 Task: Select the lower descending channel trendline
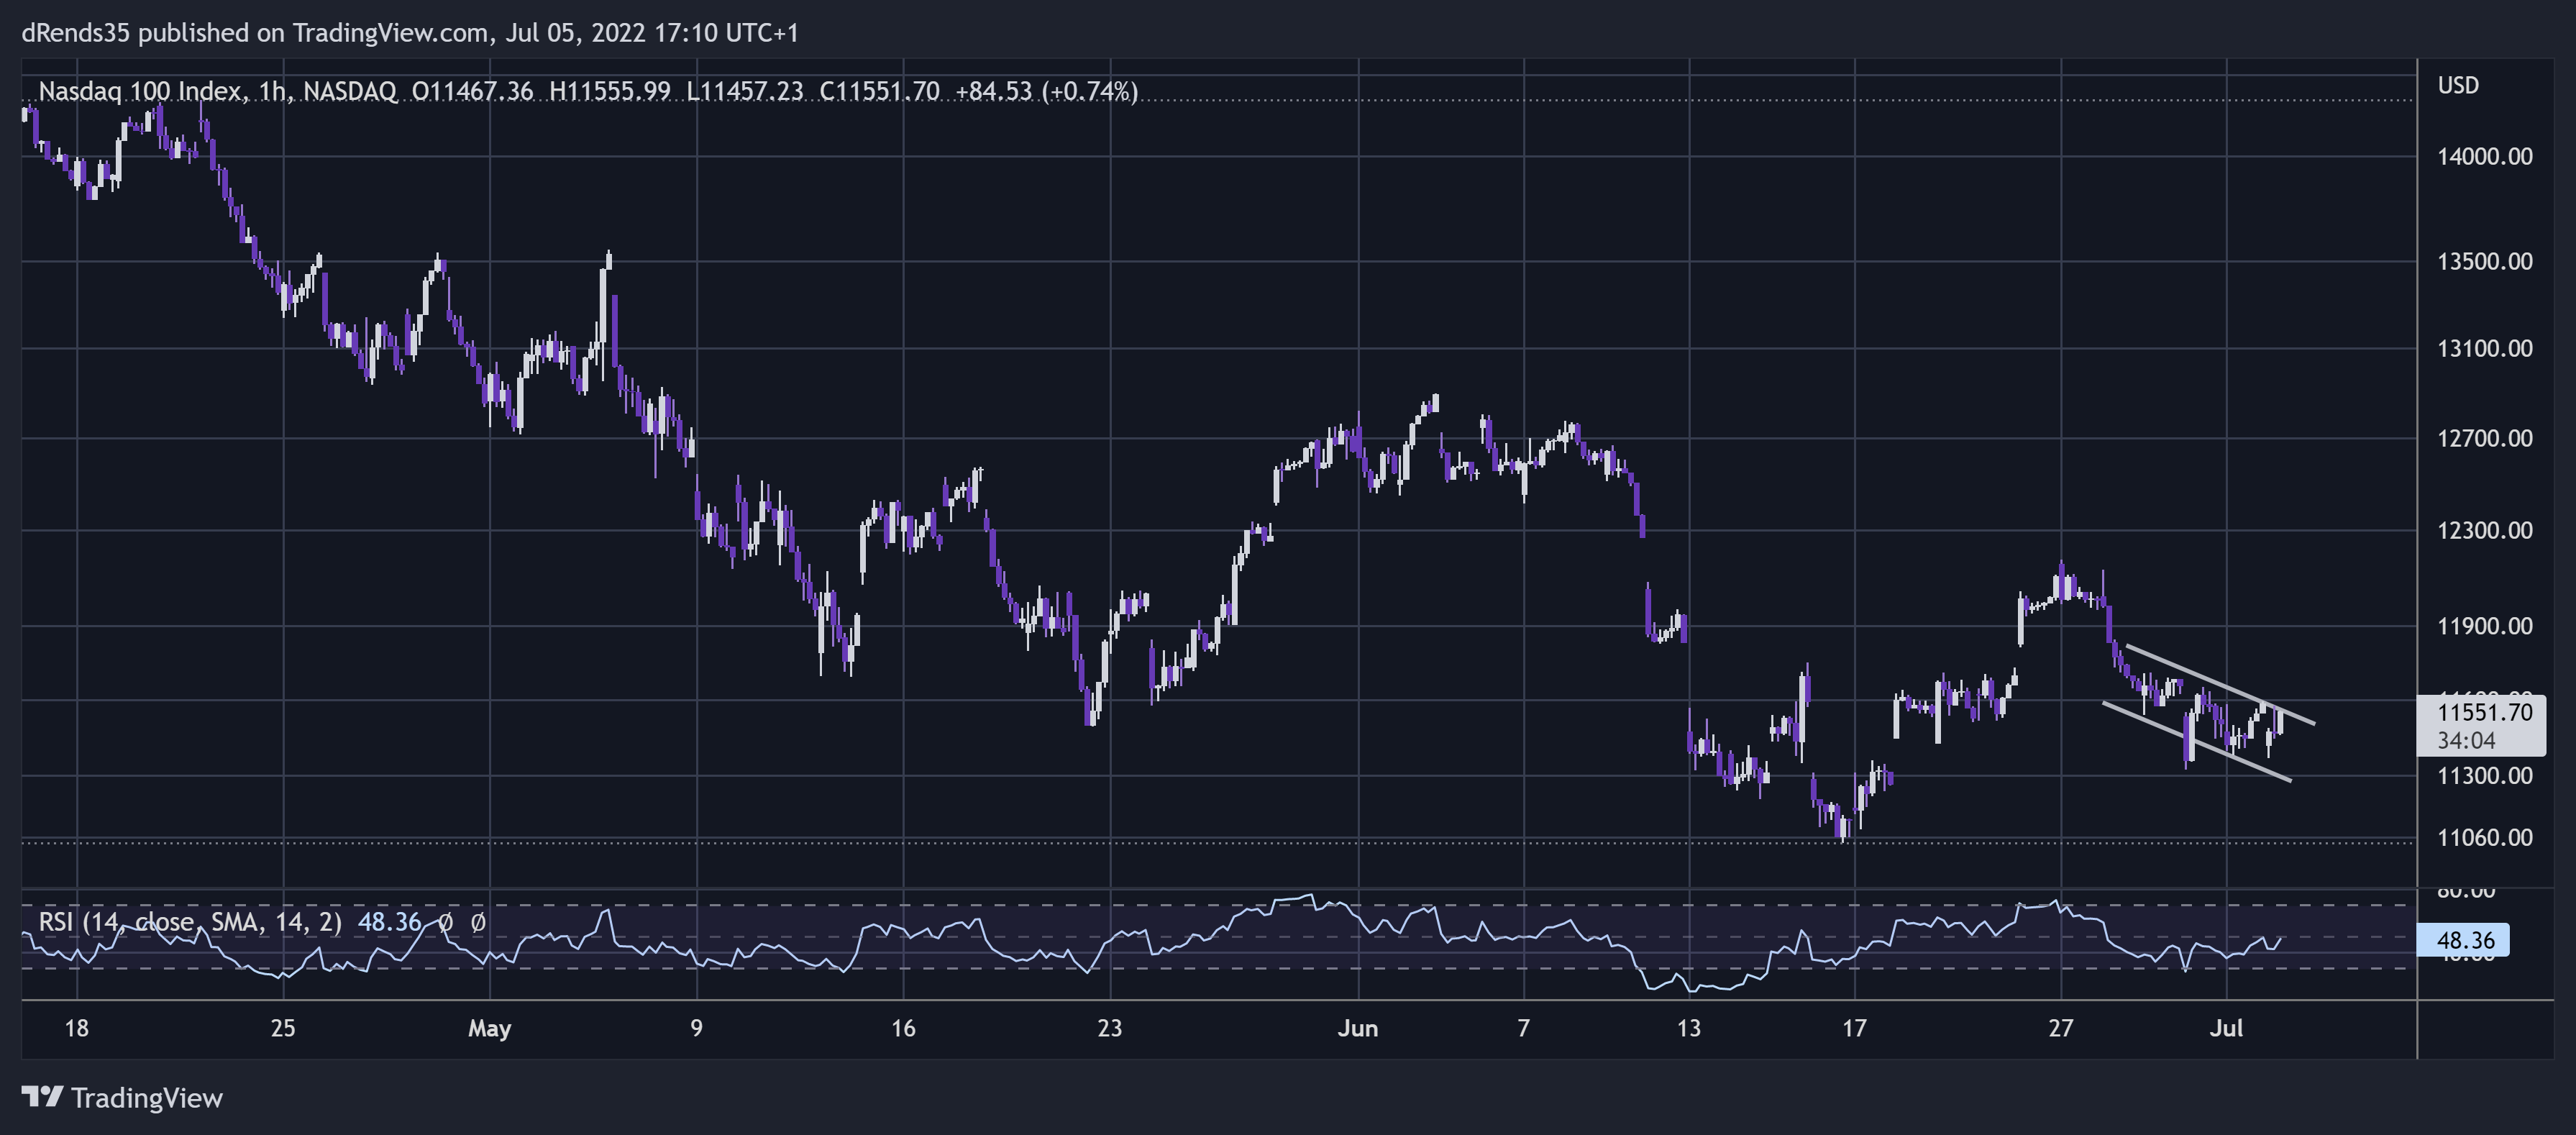coord(2197,742)
